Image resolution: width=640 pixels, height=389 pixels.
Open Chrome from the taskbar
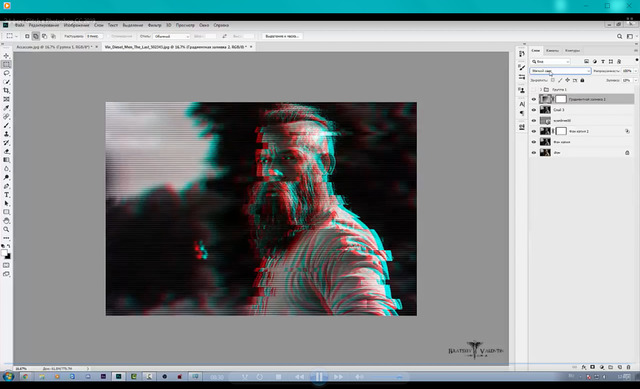tap(25, 376)
